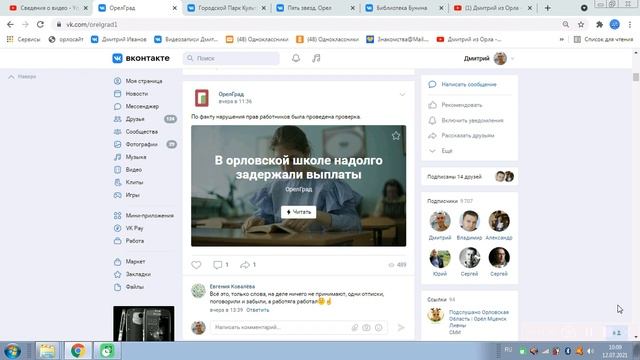
Task: Click Рекомендовать group action
Action: (x=462, y=105)
